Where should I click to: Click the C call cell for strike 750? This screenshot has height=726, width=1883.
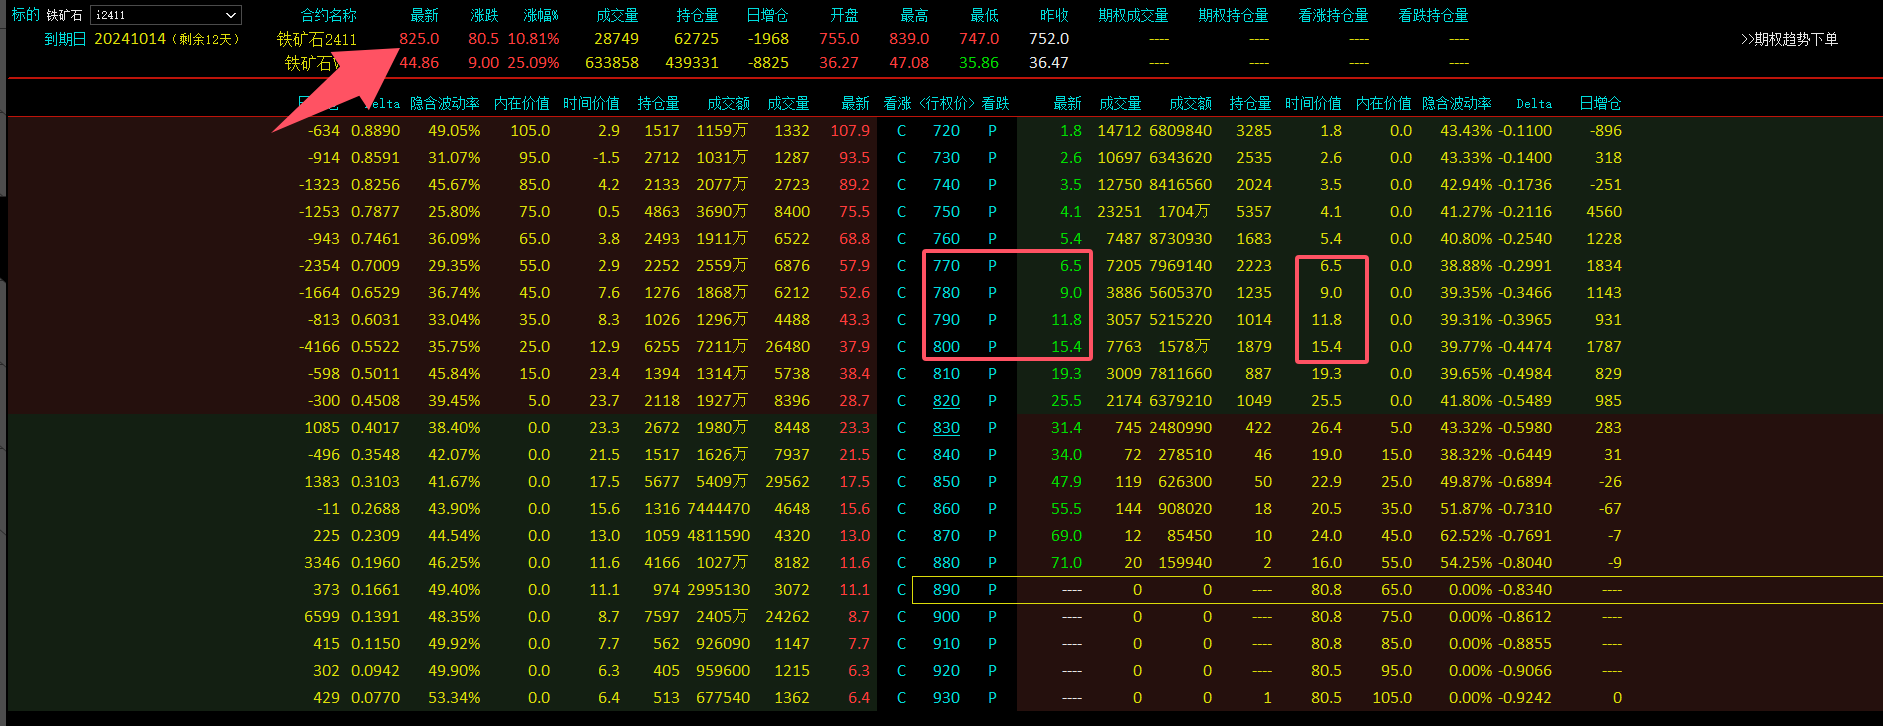pos(901,212)
